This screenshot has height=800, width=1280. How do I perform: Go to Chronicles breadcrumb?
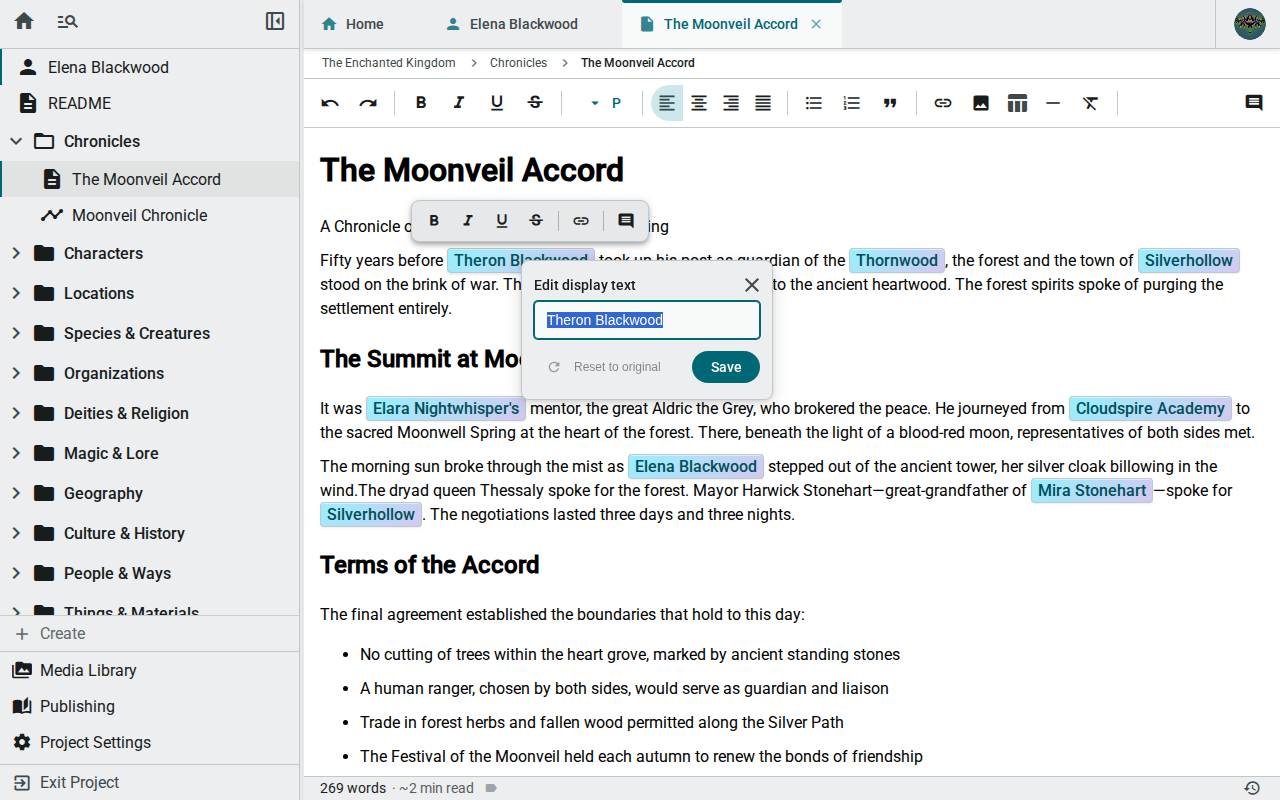pos(518,63)
